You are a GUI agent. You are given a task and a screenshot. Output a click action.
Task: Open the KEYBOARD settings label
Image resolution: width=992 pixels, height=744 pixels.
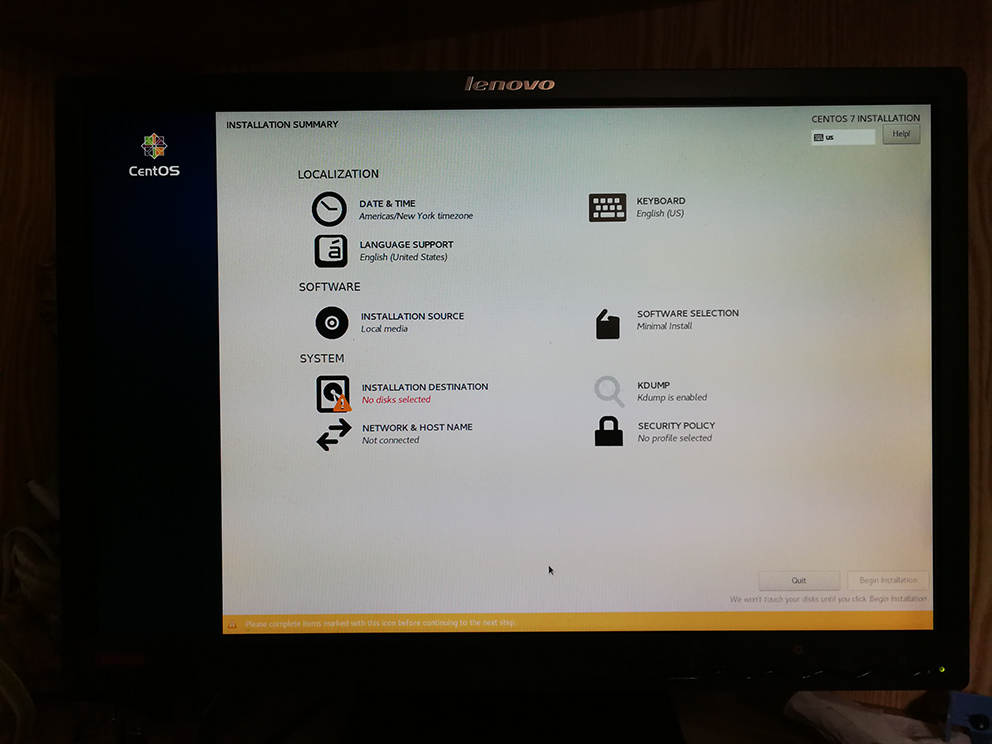coord(660,201)
